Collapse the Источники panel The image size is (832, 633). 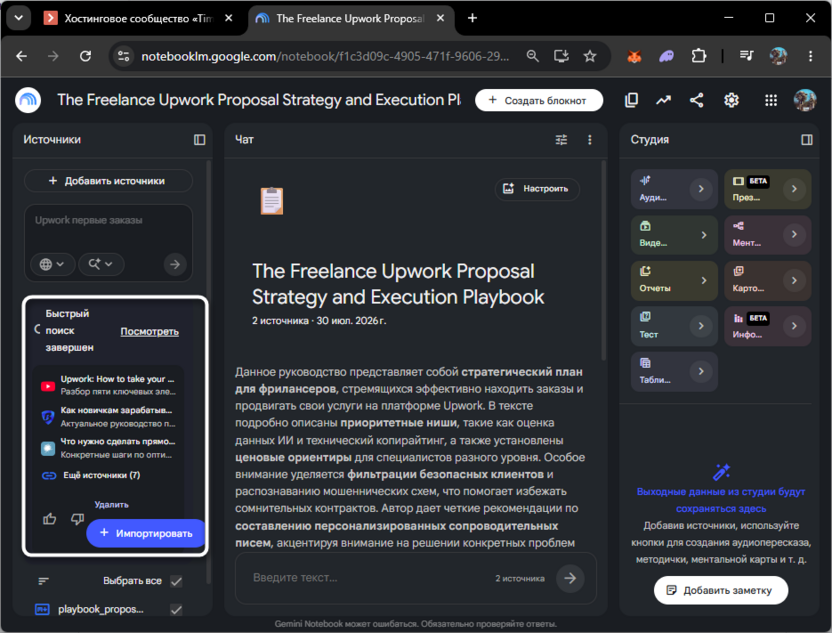pyautogui.click(x=200, y=140)
